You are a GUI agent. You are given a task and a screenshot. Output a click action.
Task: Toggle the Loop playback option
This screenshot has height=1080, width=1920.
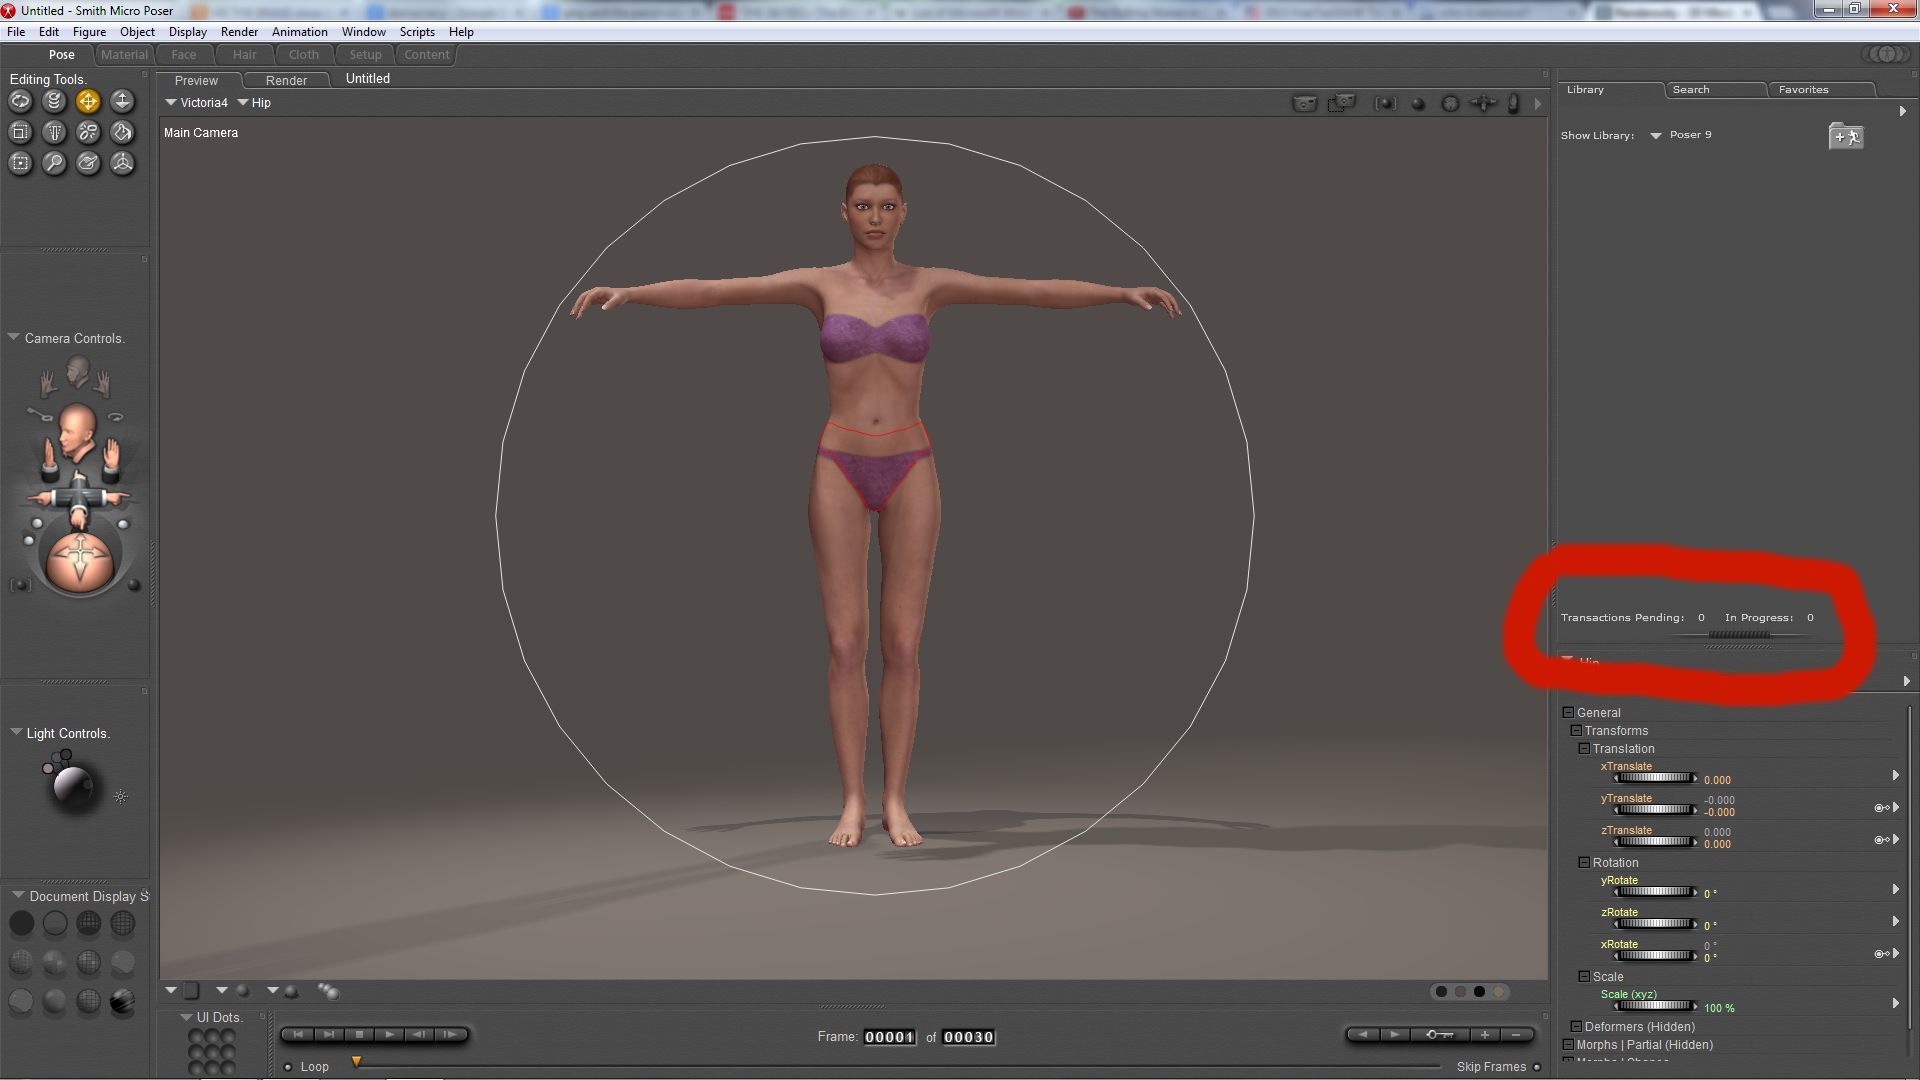click(x=288, y=1067)
